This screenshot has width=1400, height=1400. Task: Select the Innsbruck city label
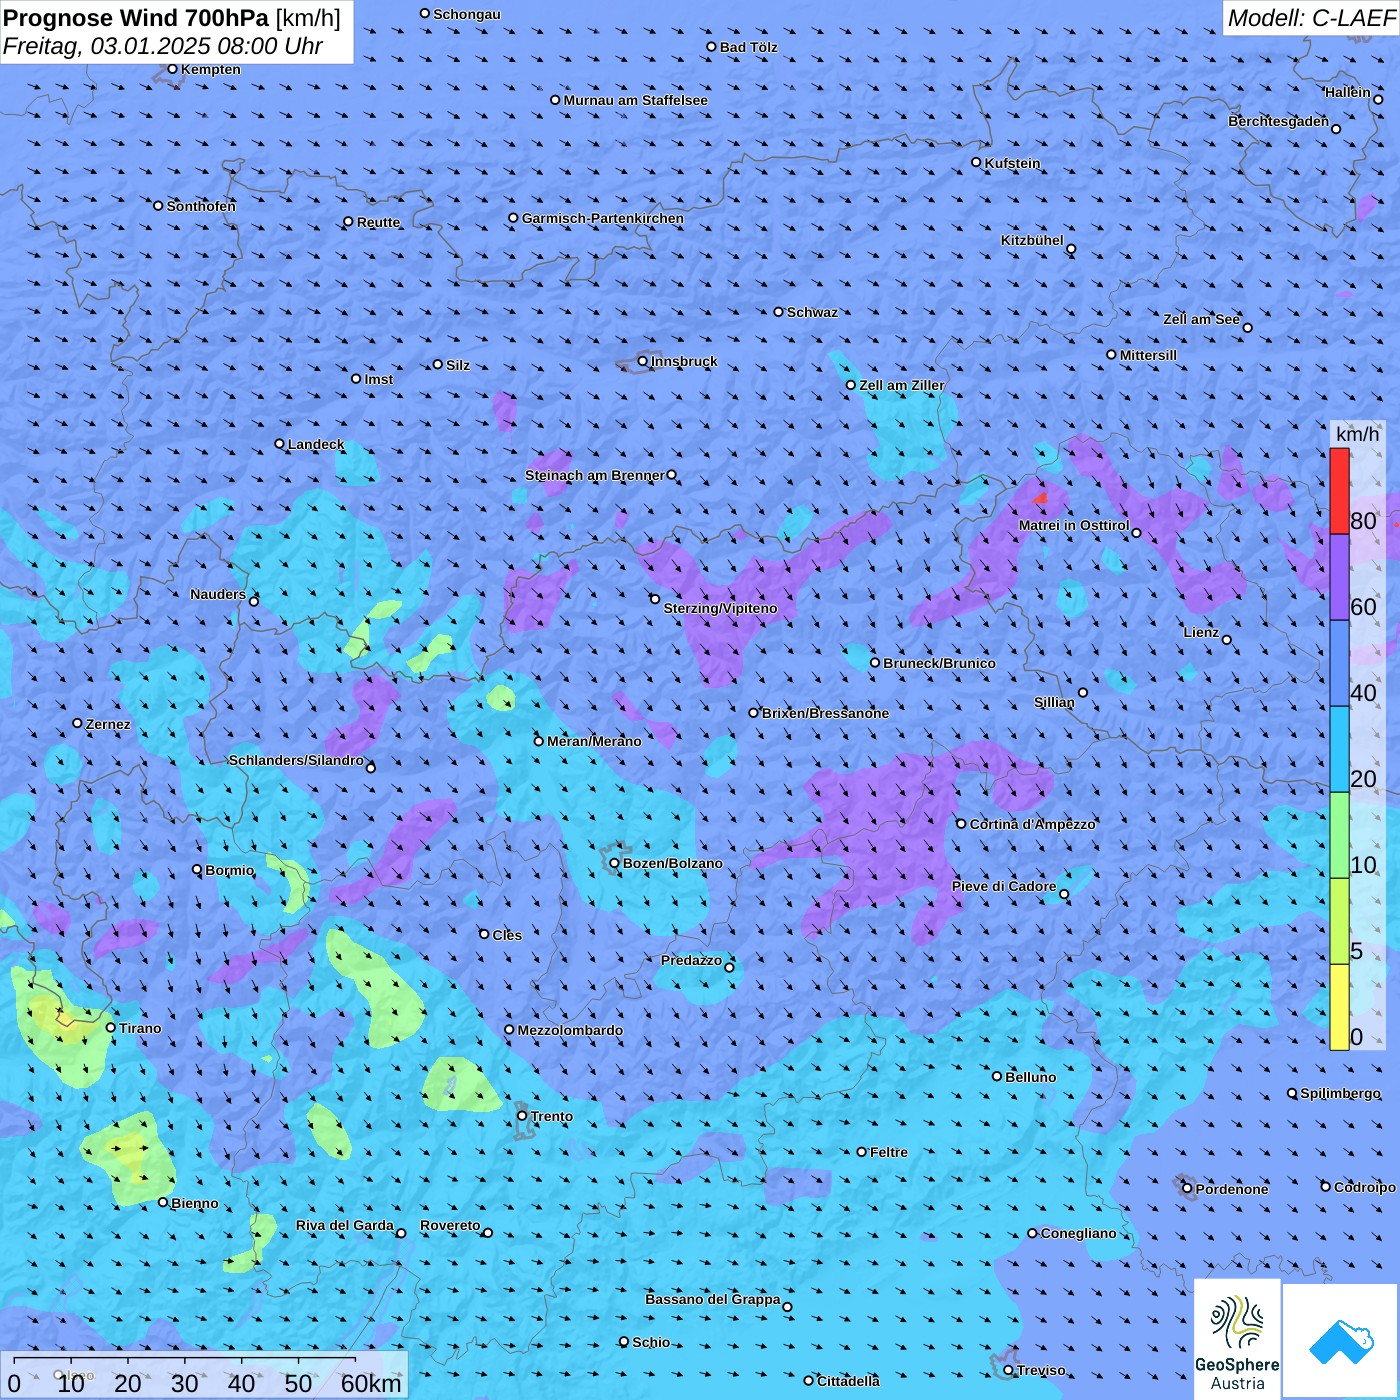pyautogui.click(x=684, y=361)
